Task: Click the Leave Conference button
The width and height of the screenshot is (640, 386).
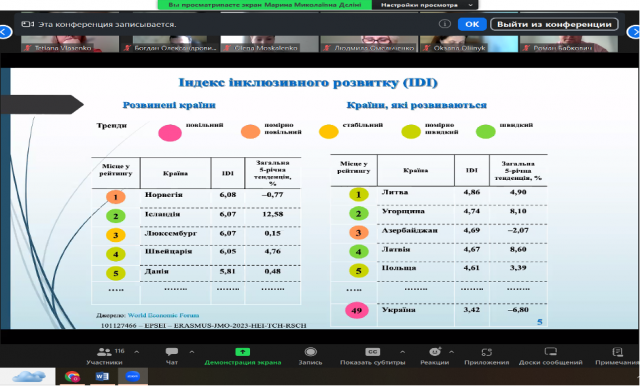Action: pos(554,24)
